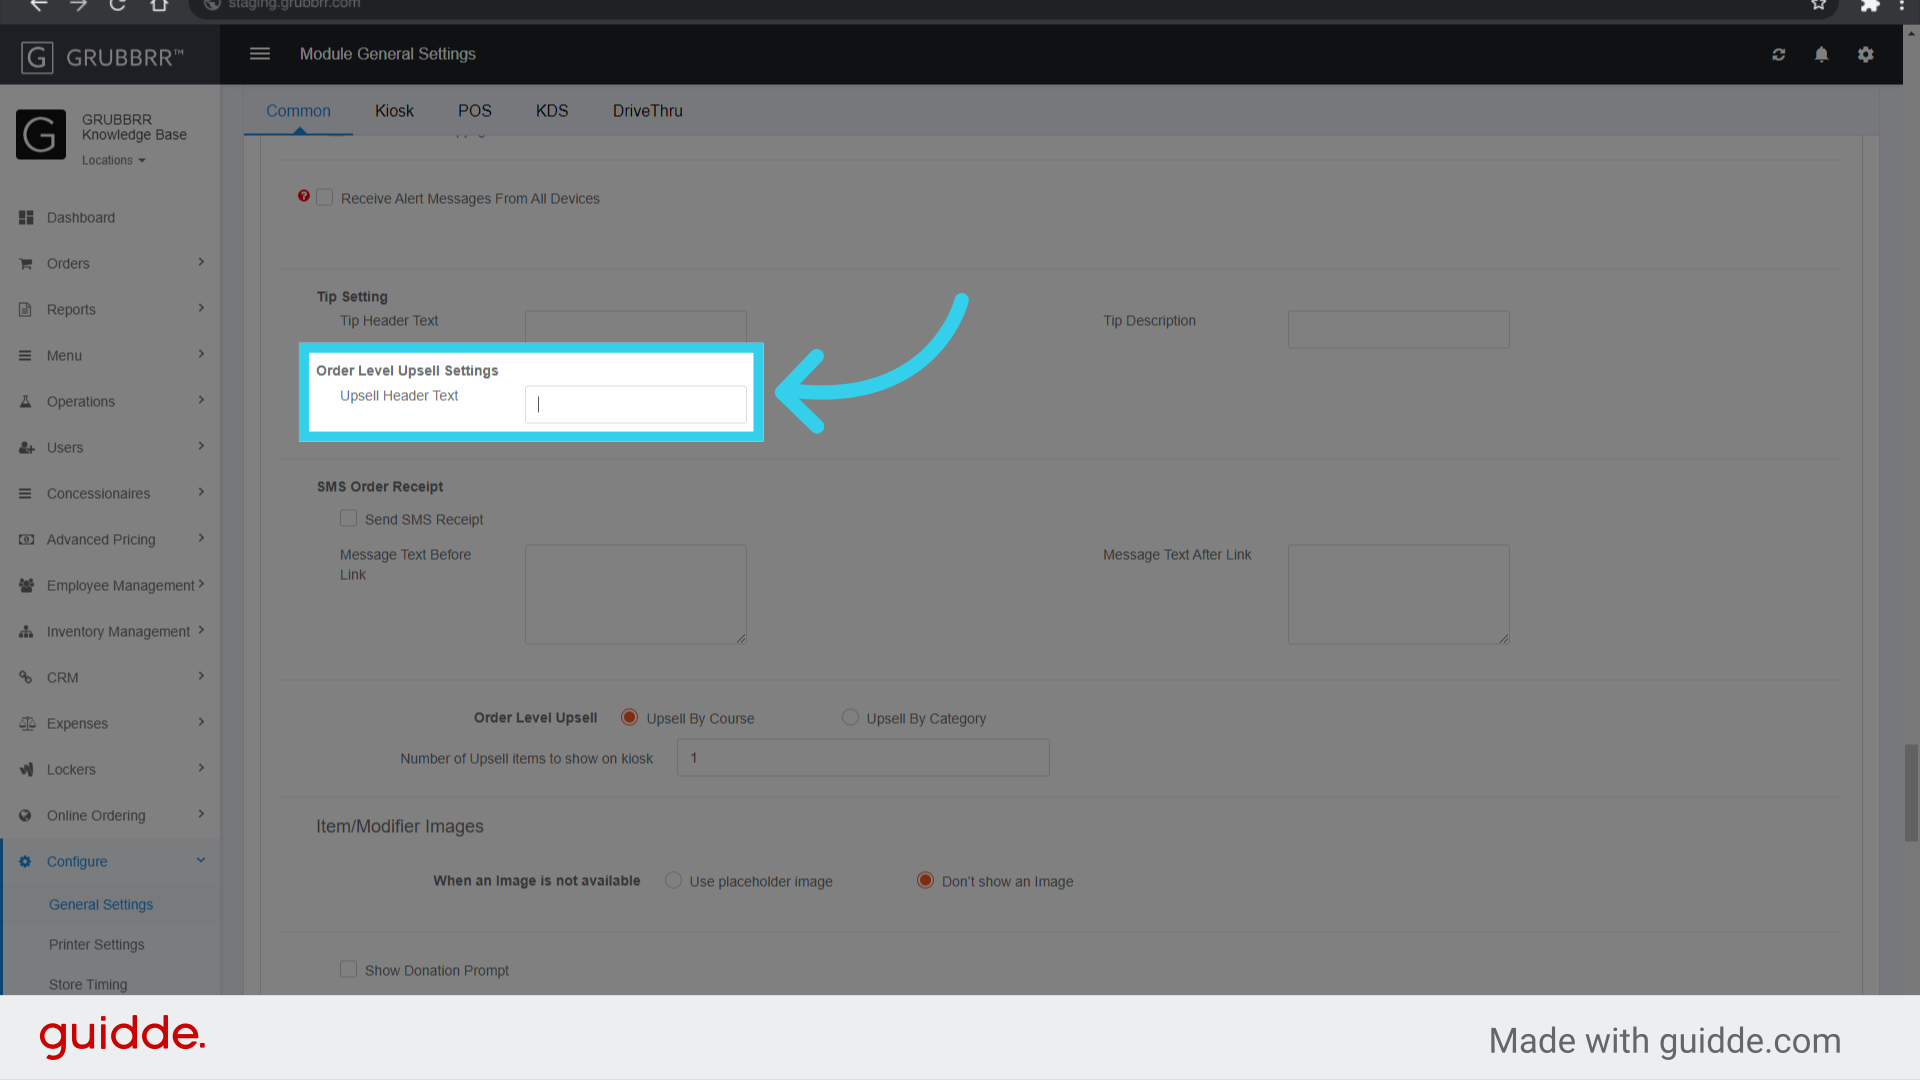Expand the Reports menu chevron

click(201, 309)
